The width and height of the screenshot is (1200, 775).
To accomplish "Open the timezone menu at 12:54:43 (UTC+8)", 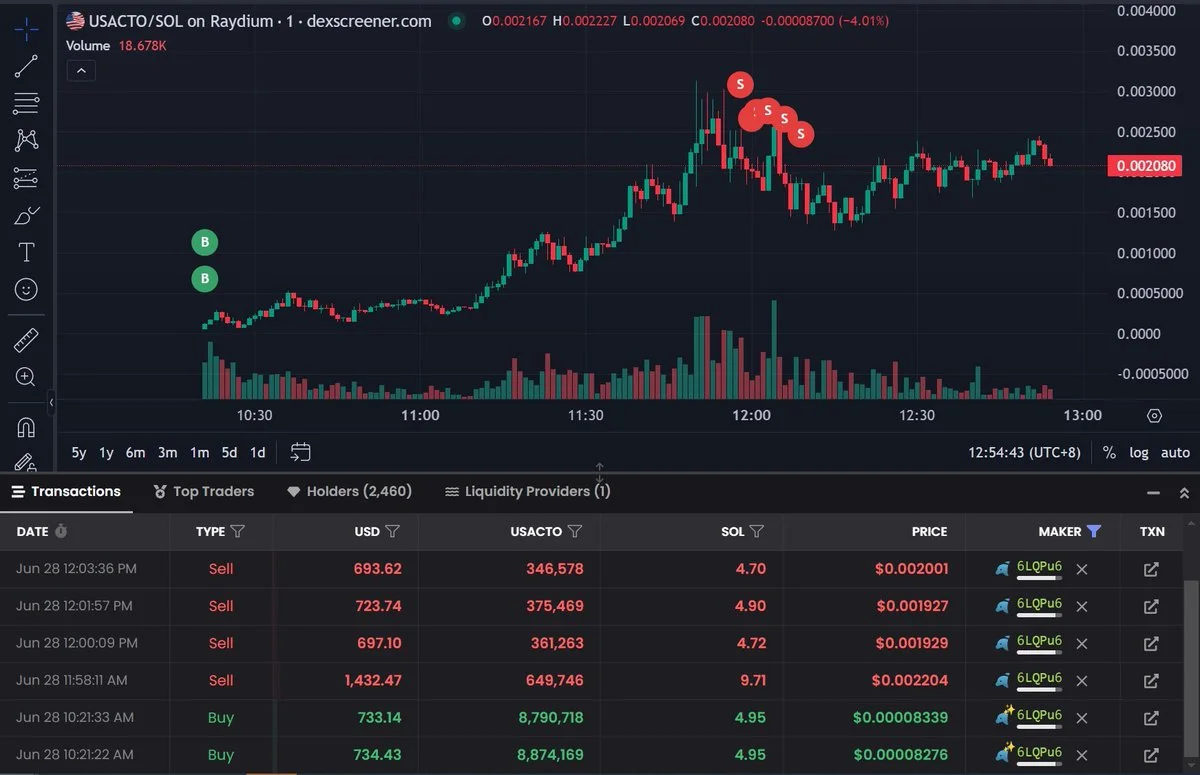I will pyautogui.click(x=1025, y=452).
